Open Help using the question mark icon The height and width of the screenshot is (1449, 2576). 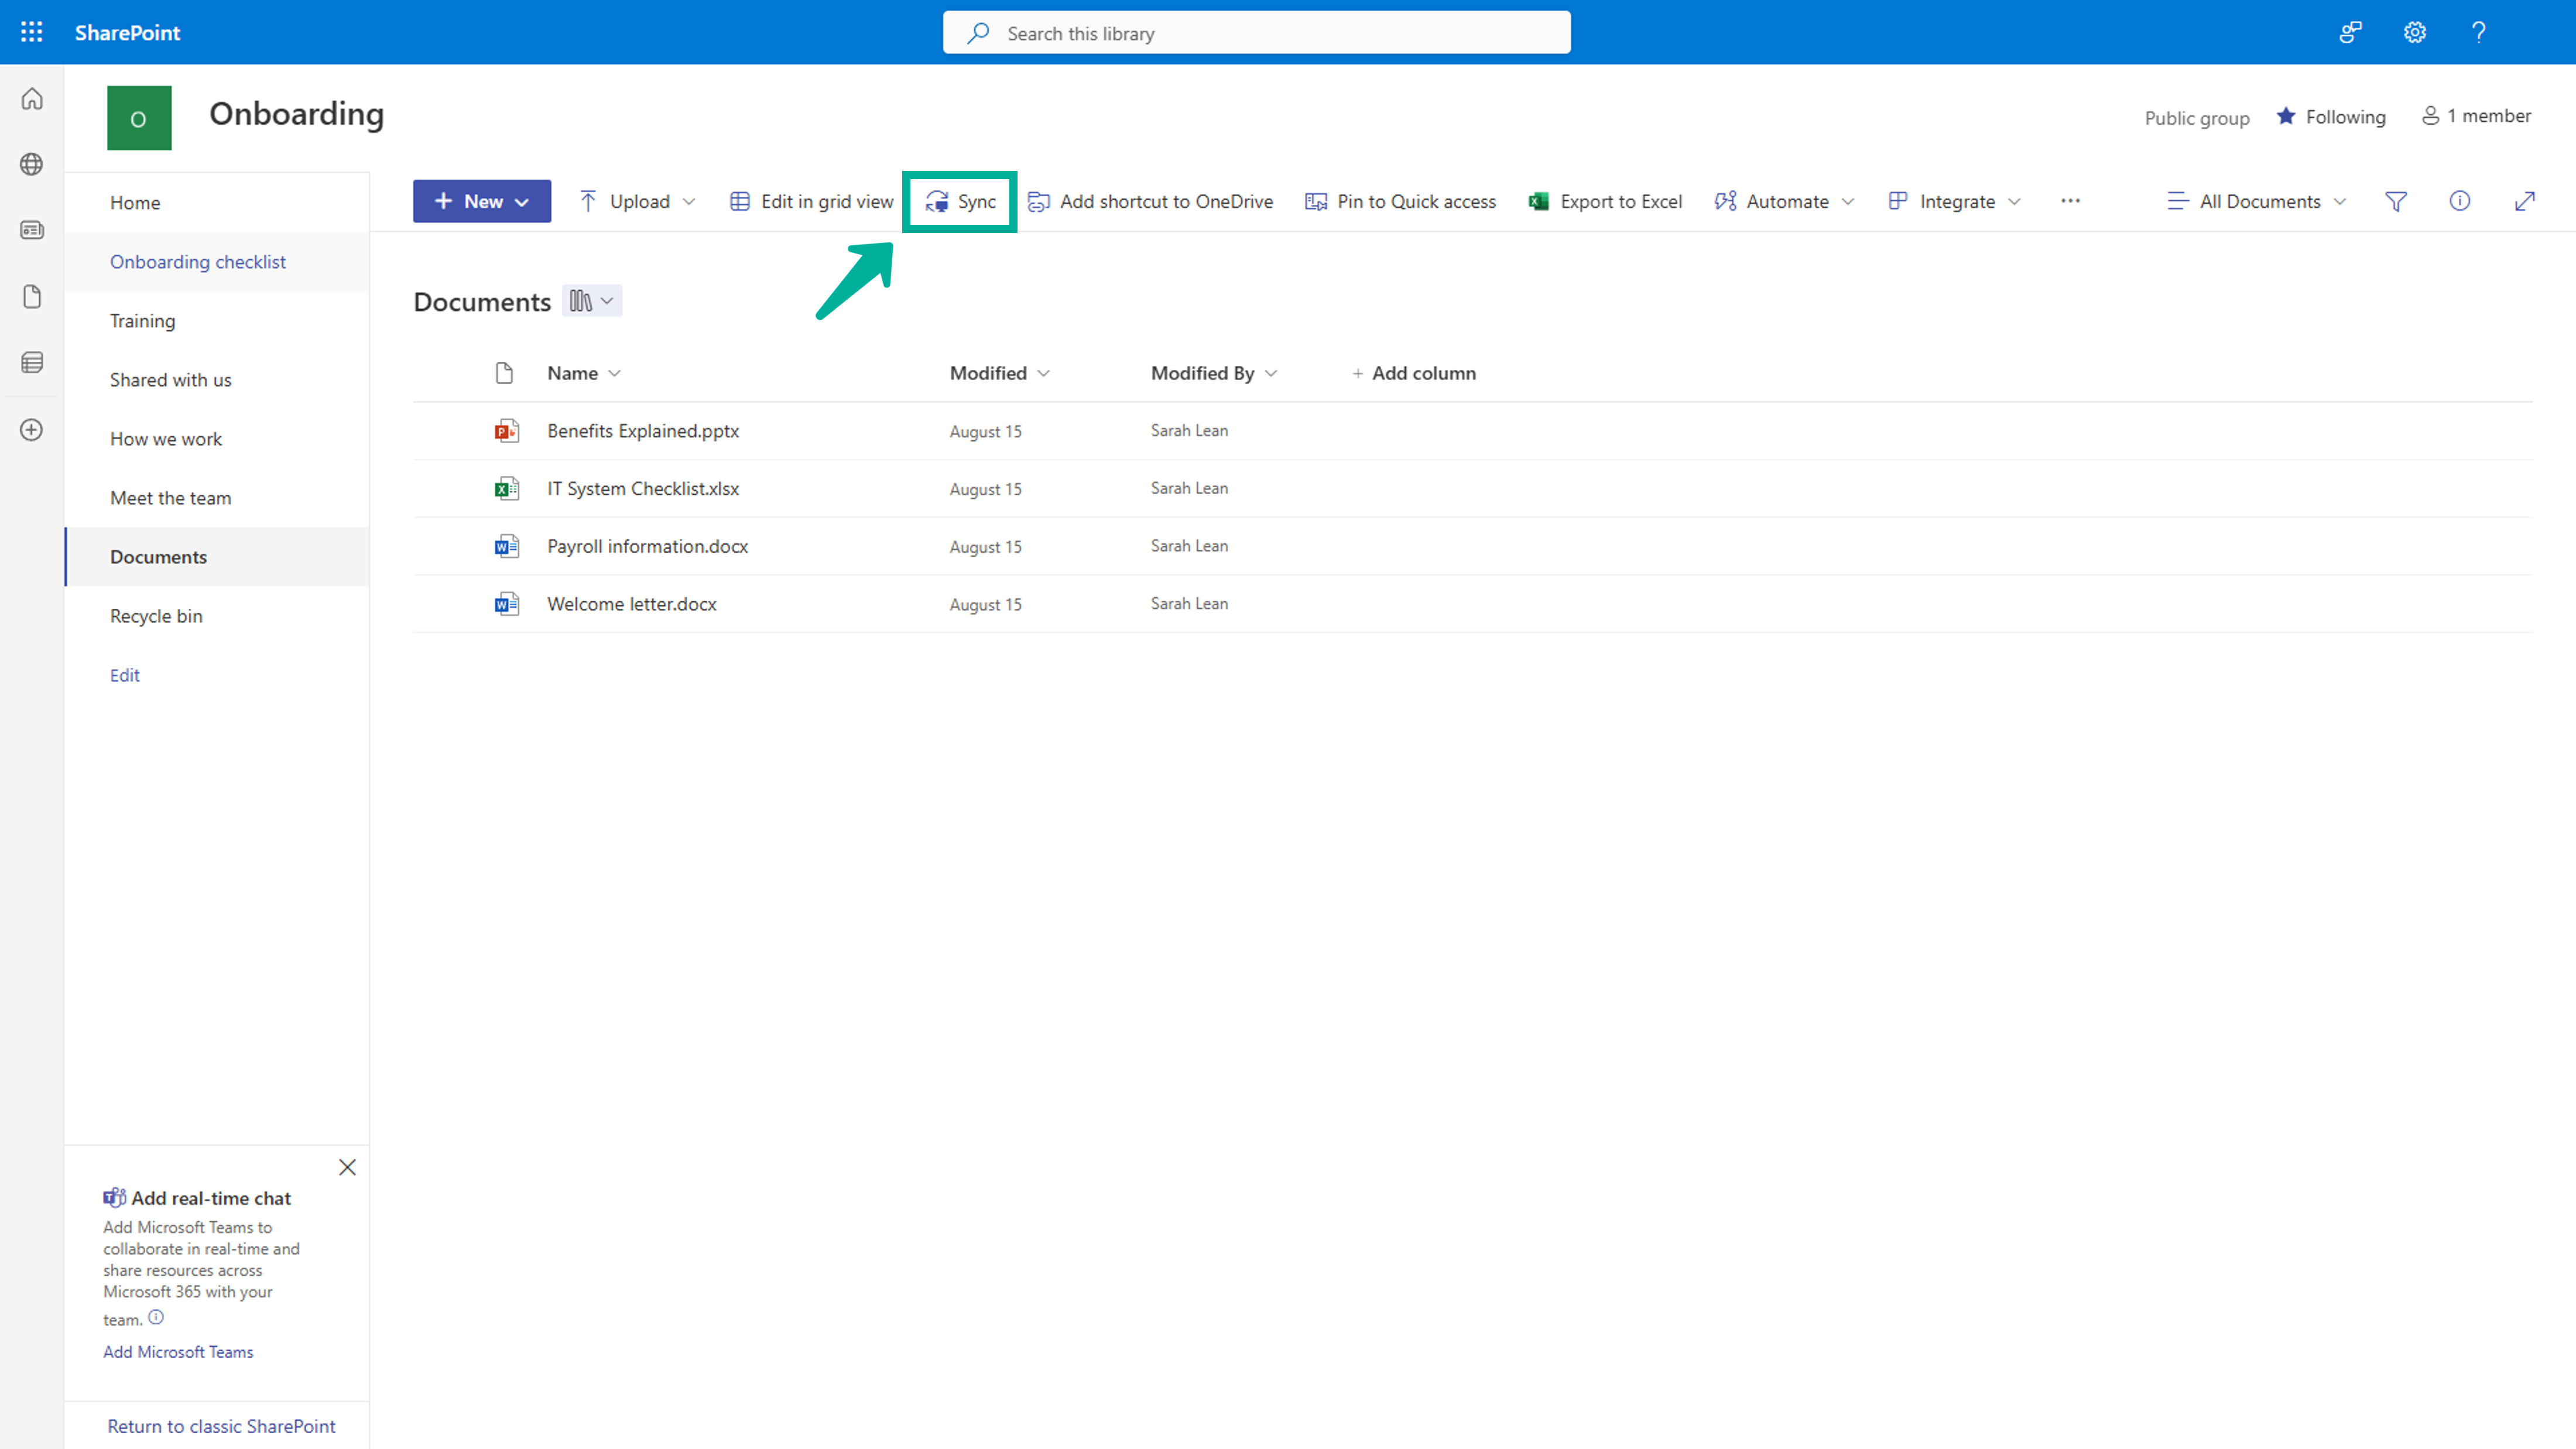(x=2479, y=32)
